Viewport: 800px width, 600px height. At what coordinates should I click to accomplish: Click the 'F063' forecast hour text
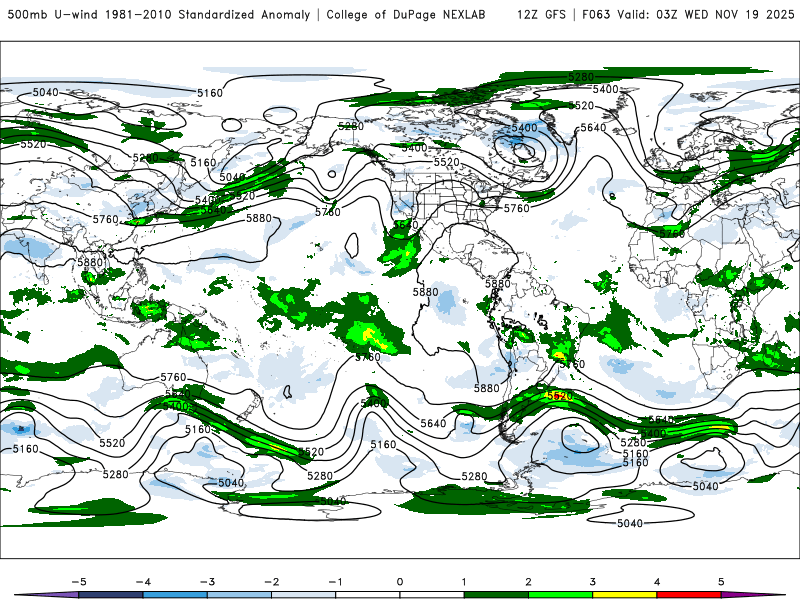[596, 14]
